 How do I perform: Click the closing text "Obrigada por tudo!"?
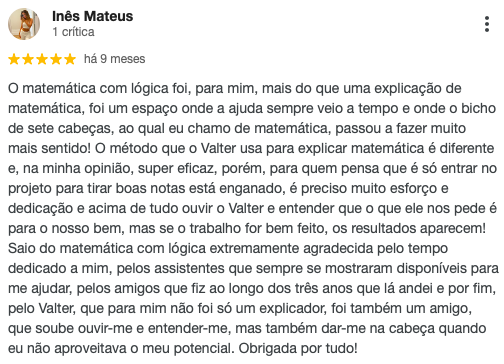click(x=298, y=349)
